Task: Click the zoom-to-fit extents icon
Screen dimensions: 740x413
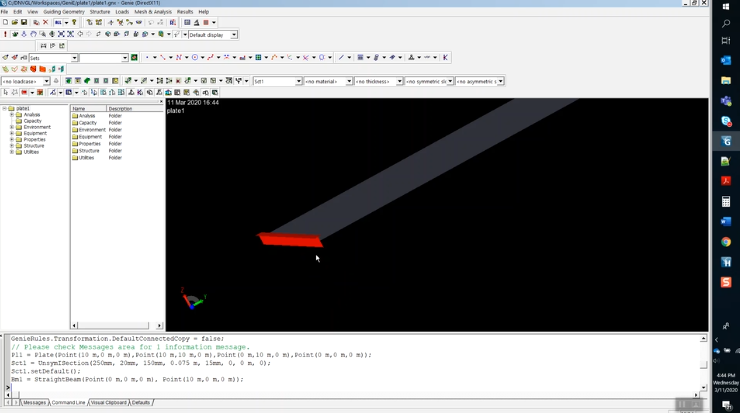Action: tap(61, 34)
